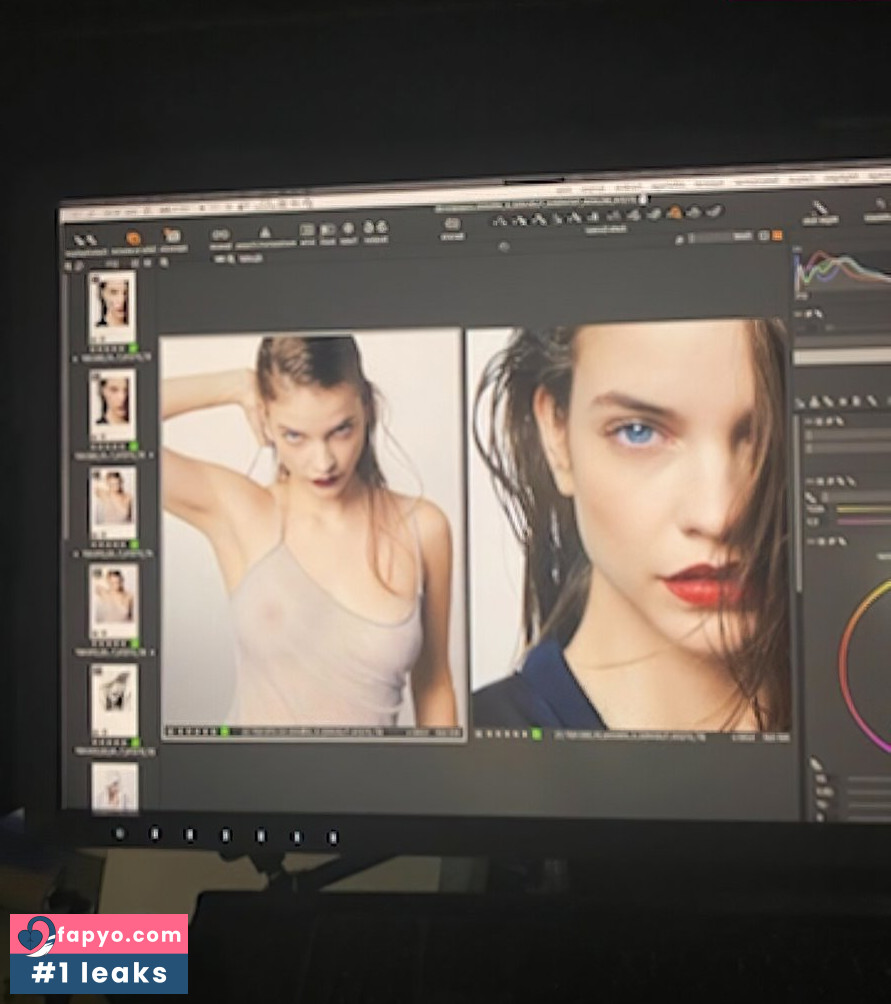This screenshot has height=1004, width=891.
Task: Click the orange grid view toggle beside the search field
Action: 777,236
